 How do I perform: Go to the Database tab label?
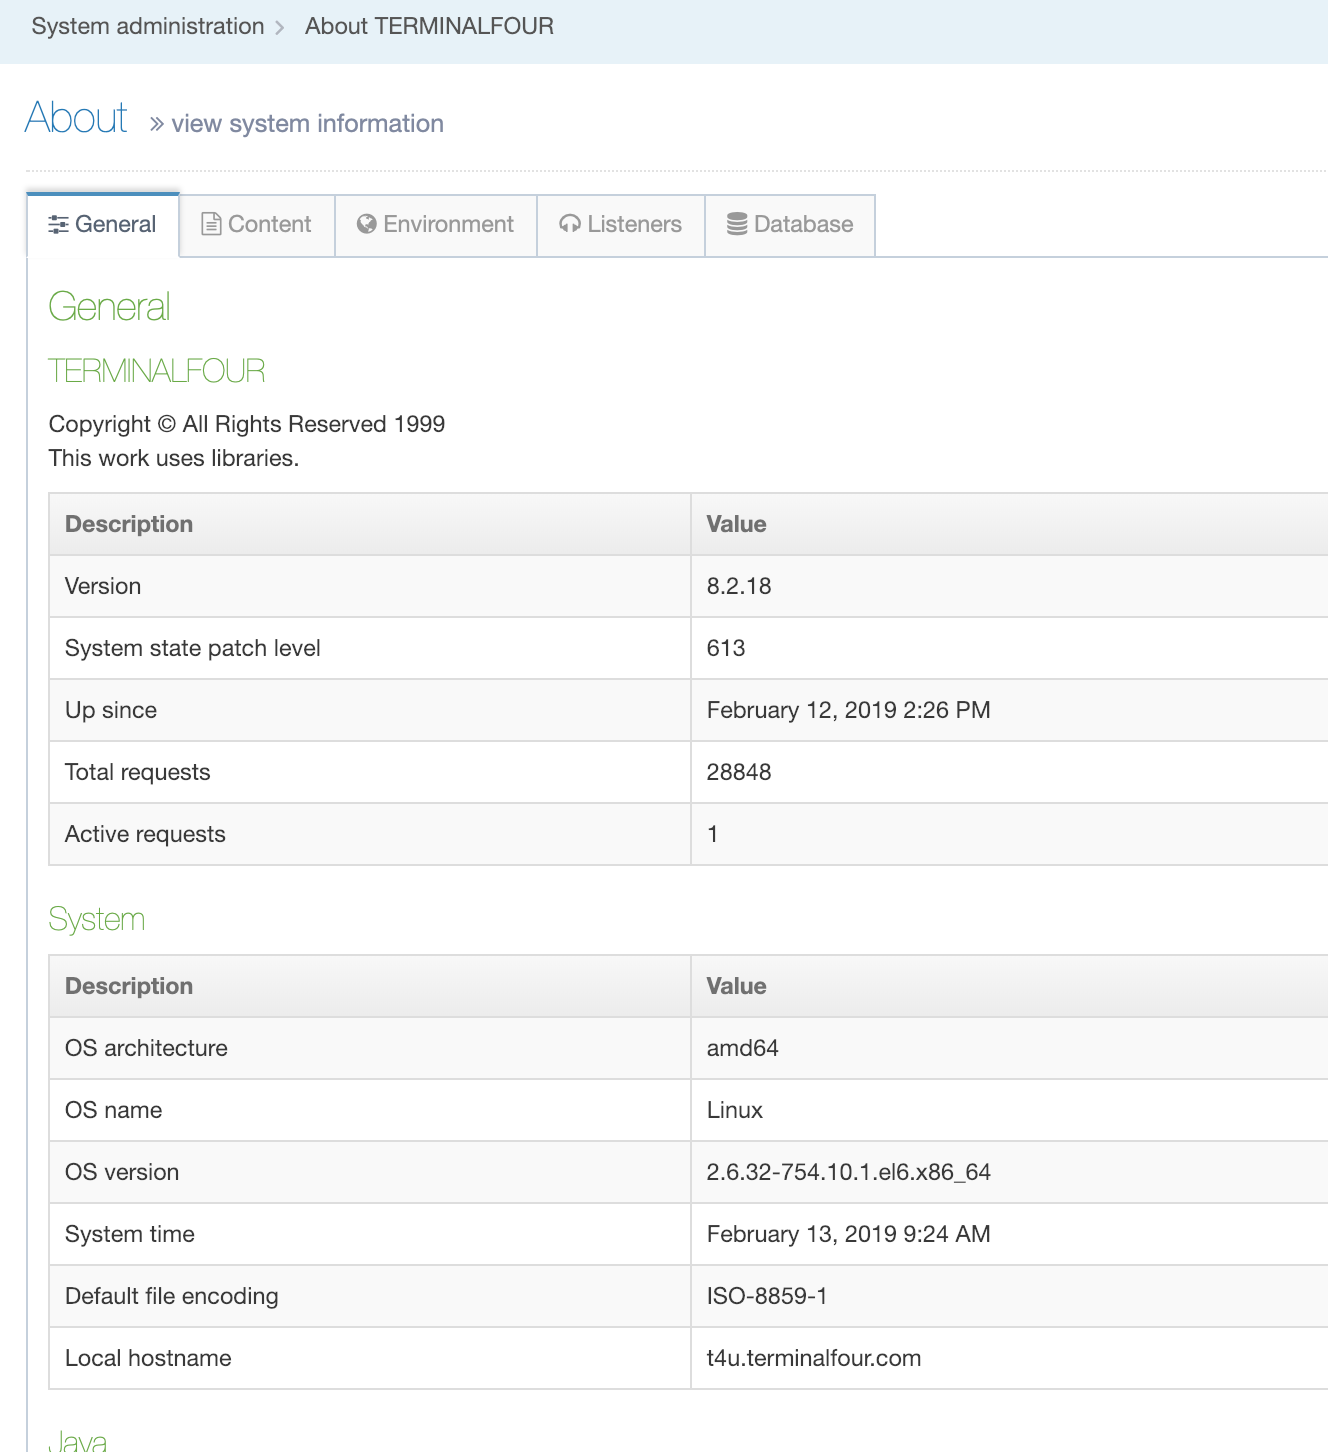click(x=803, y=224)
